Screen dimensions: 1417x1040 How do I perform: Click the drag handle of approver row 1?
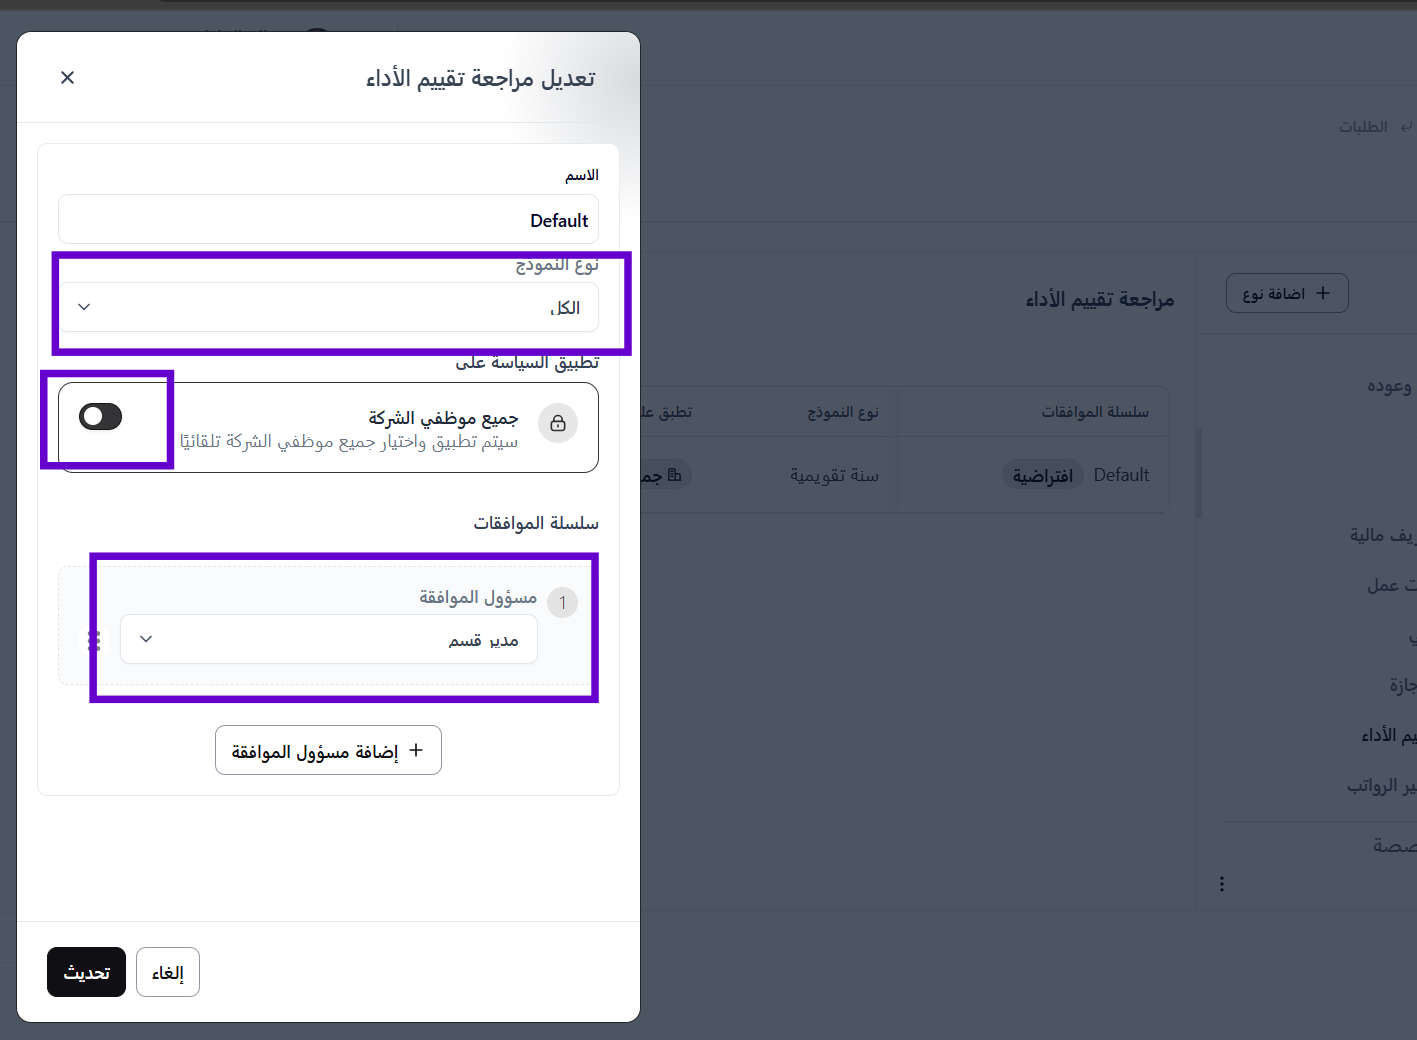pos(95,640)
